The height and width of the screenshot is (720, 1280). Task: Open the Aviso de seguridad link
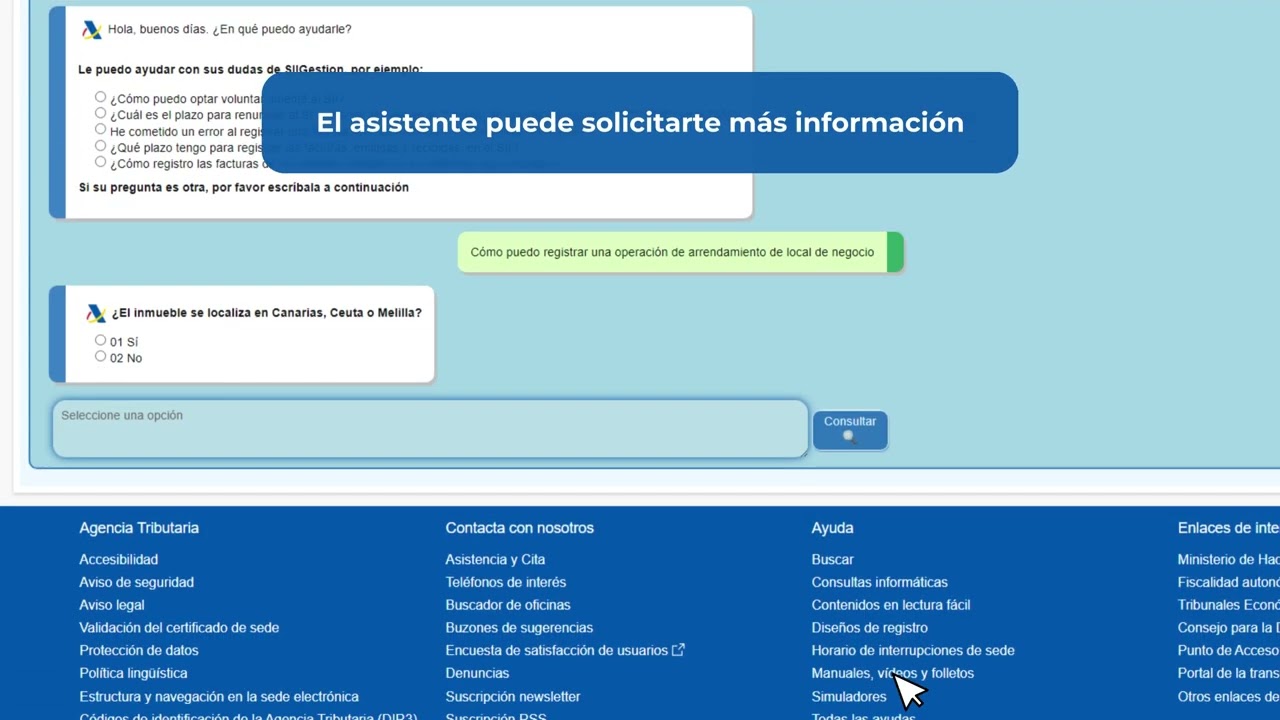pyautogui.click(x=137, y=582)
